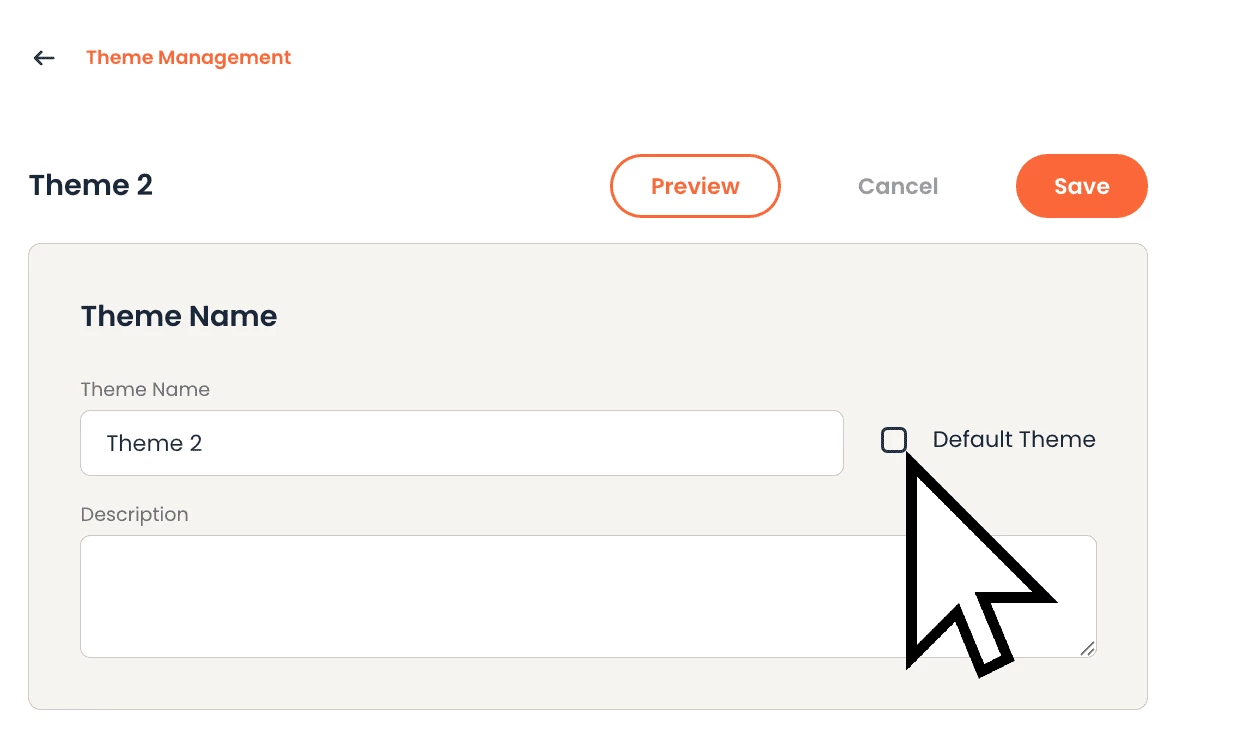Open the Theme Management breadcrumb link
The height and width of the screenshot is (744, 1242).
pos(188,58)
